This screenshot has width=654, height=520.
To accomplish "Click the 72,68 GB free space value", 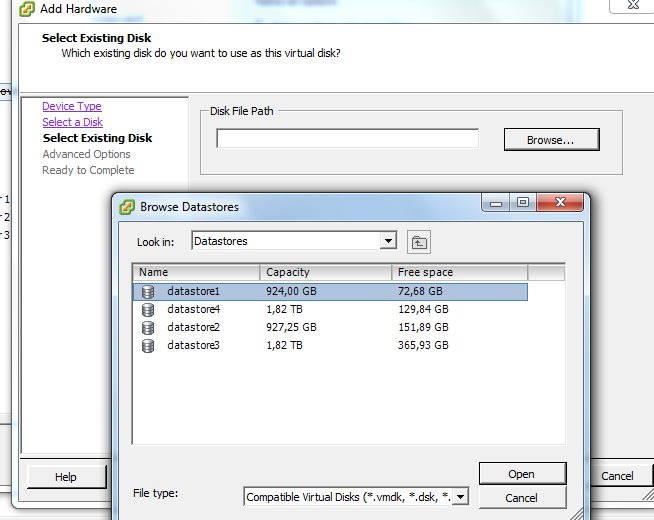I will 420,291.
